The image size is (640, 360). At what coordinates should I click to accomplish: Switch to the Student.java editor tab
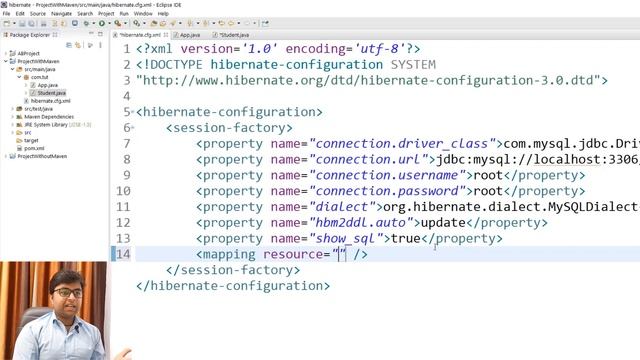[231, 35]
